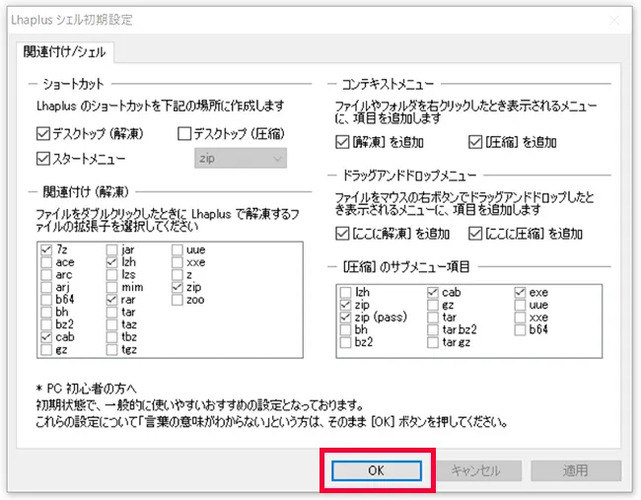Check ace in association list
The height and width of the screenshot is (500, 641).
46,262
